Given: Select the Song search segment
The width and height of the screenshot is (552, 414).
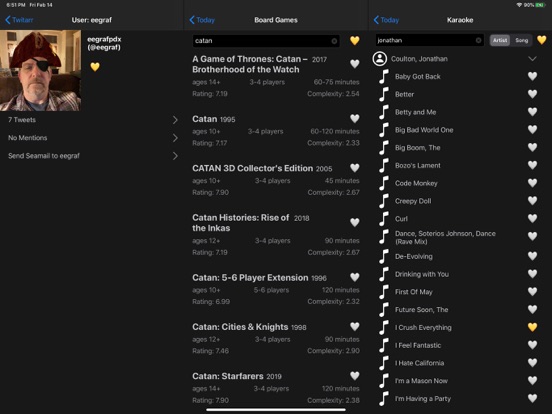Looking at the screenshot, I should click(521, 40).
